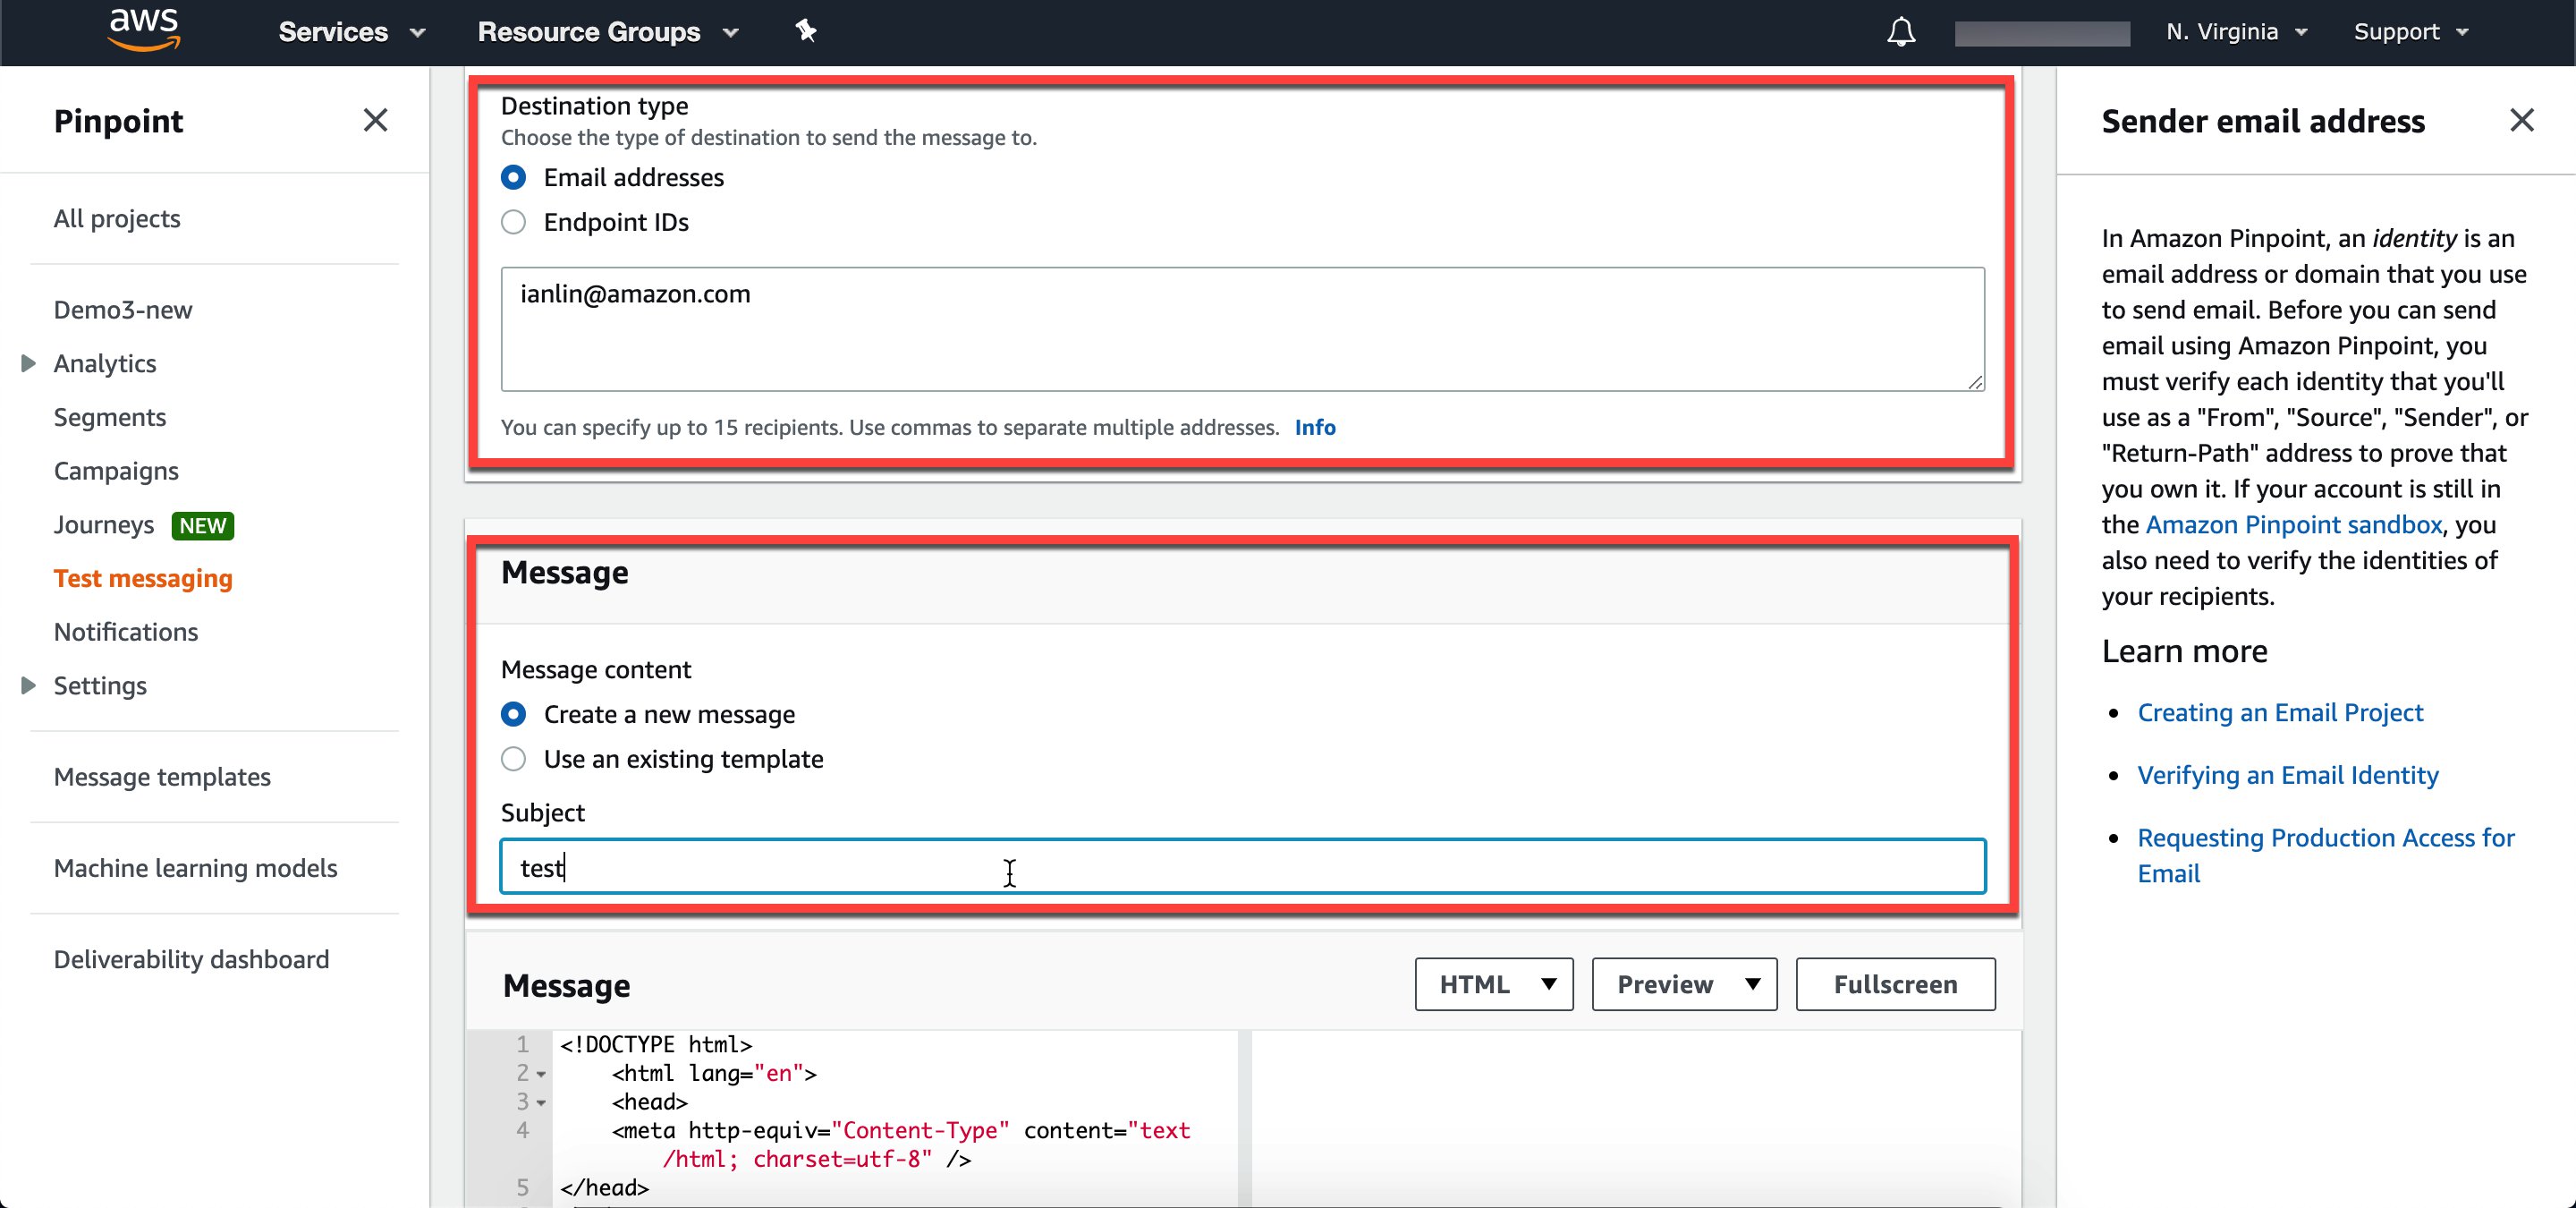Open the Resource Groups dropdown
The image size is (2576, 1208).
click(x=608, y=32)
